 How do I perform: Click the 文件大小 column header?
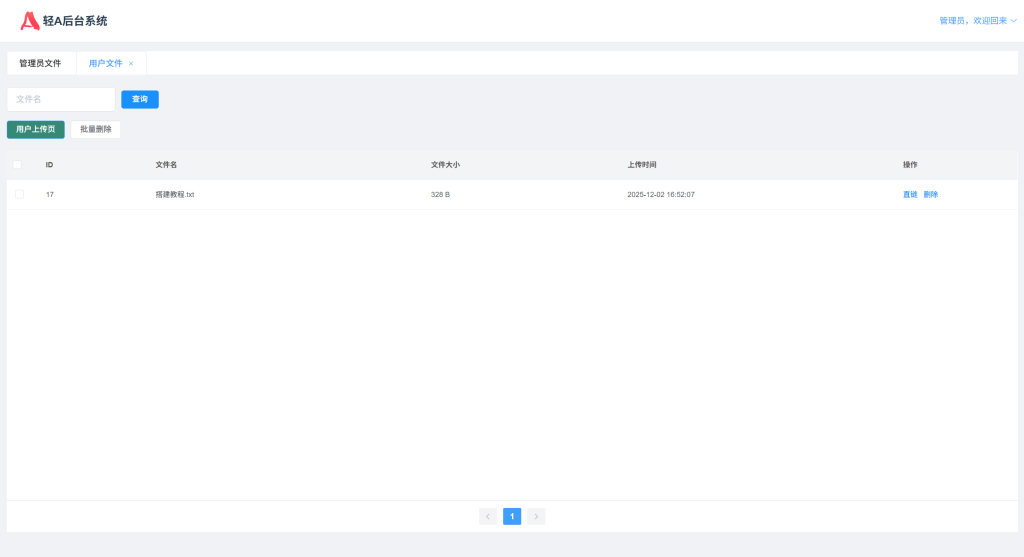(445, 164)
